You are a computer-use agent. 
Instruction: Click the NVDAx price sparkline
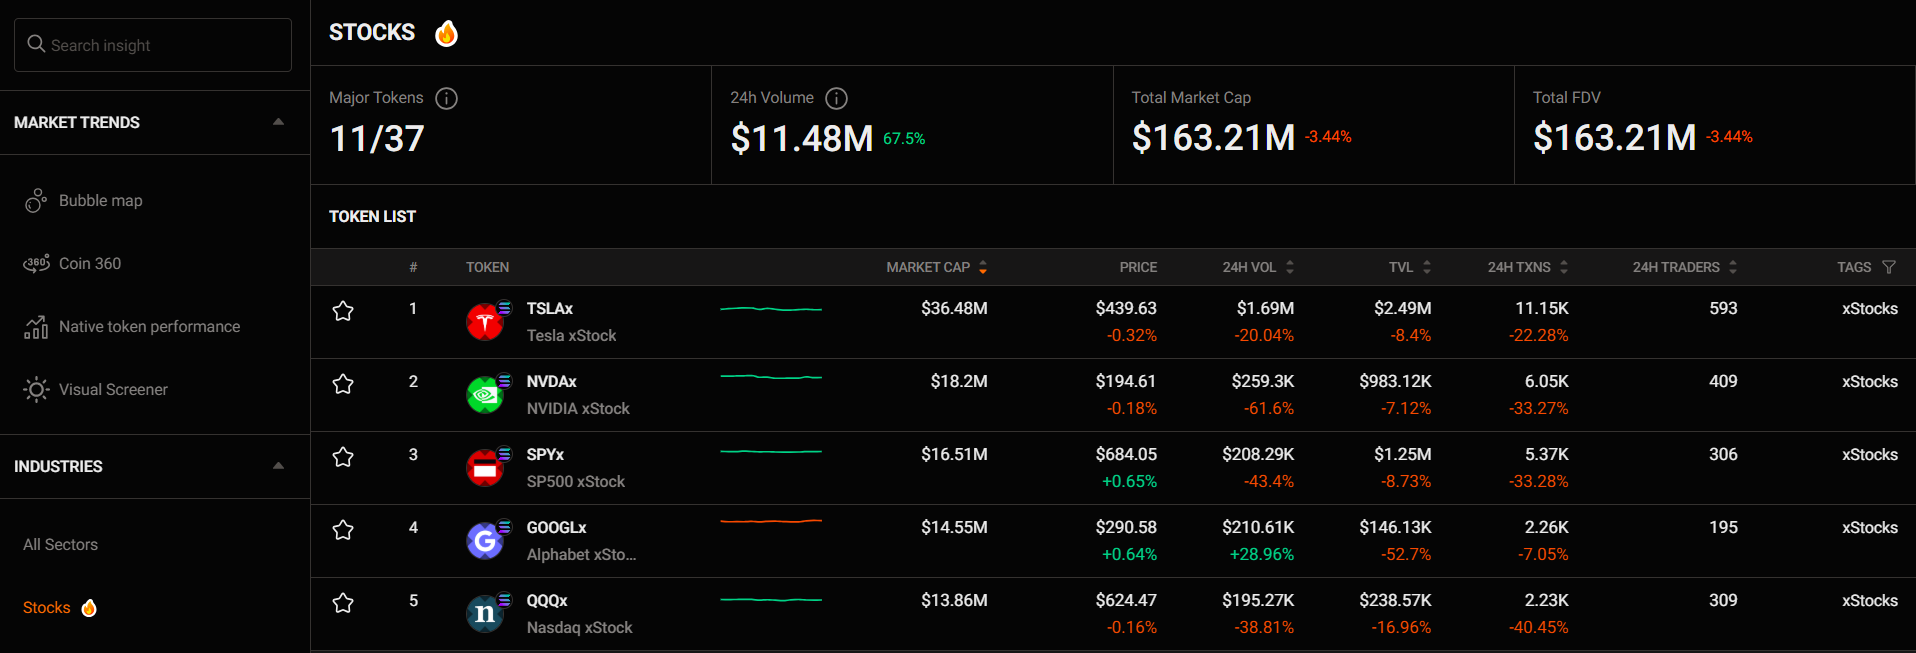(771, 377)
